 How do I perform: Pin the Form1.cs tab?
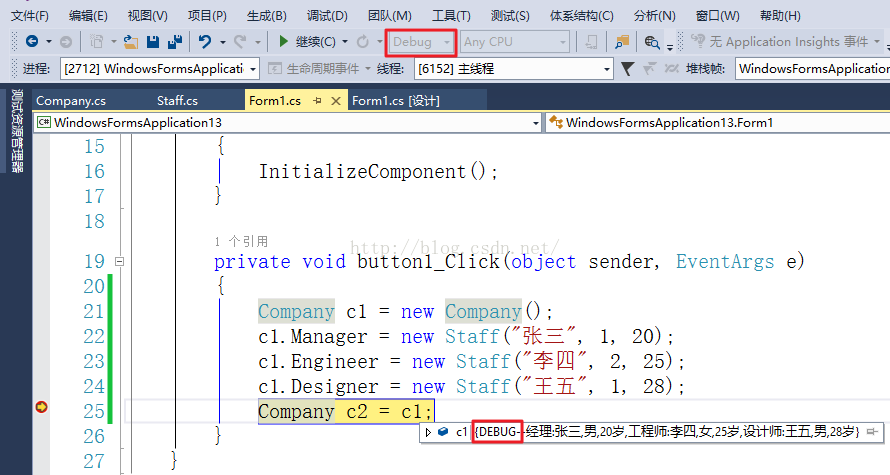click(317, 100)
